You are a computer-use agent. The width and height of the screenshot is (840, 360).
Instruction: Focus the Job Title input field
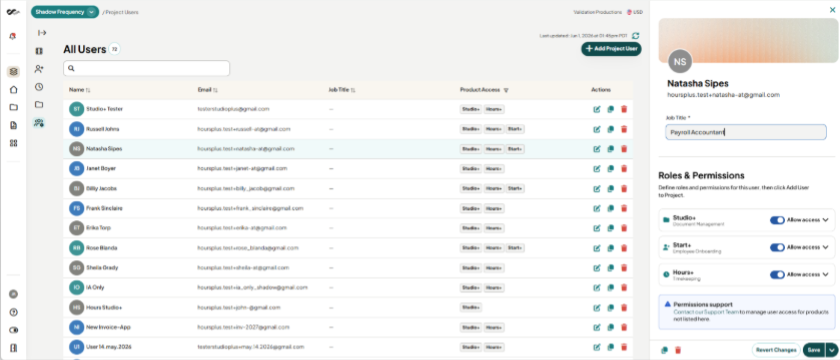tap(746, 132)
